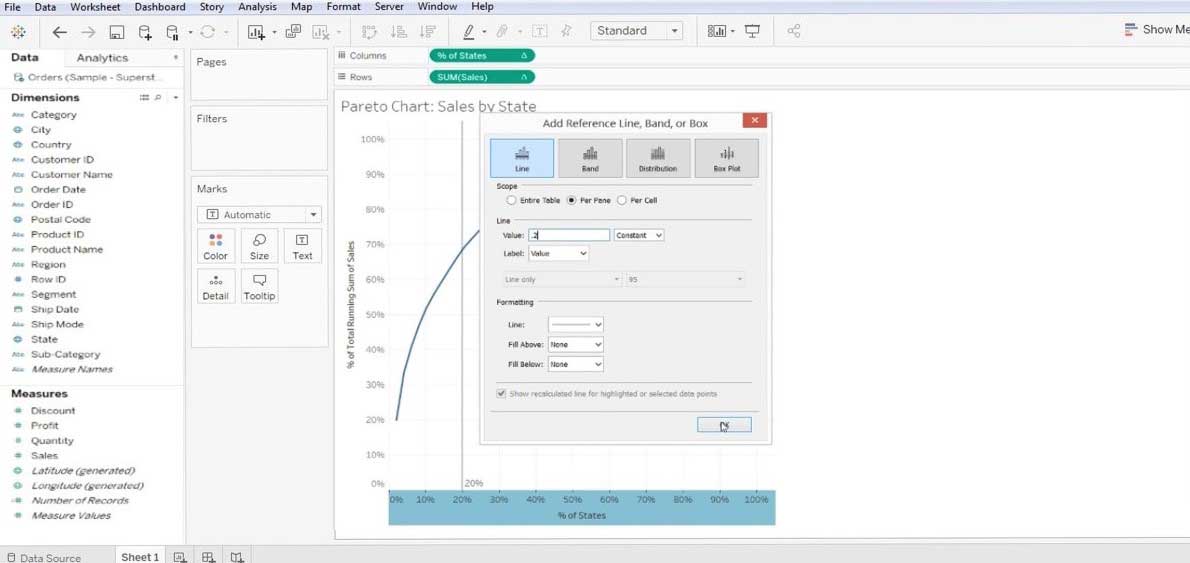Click the Tableau logo start icon
This screenshot has height=563, width=1190.
point(18,31)
